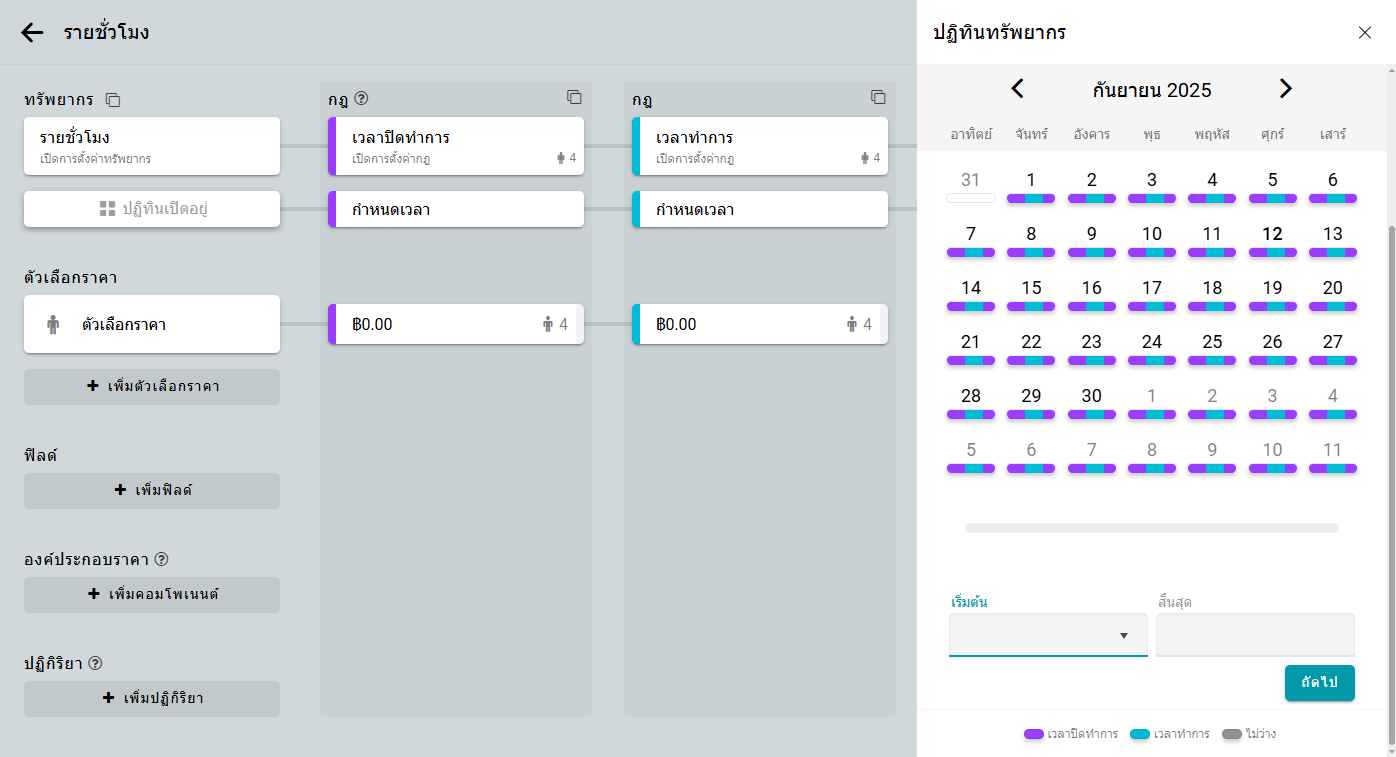Click the horizontal scrollbar below calendar
Image resolution: width=1396 pixels, height=757 pixels.
[1151, 527]
